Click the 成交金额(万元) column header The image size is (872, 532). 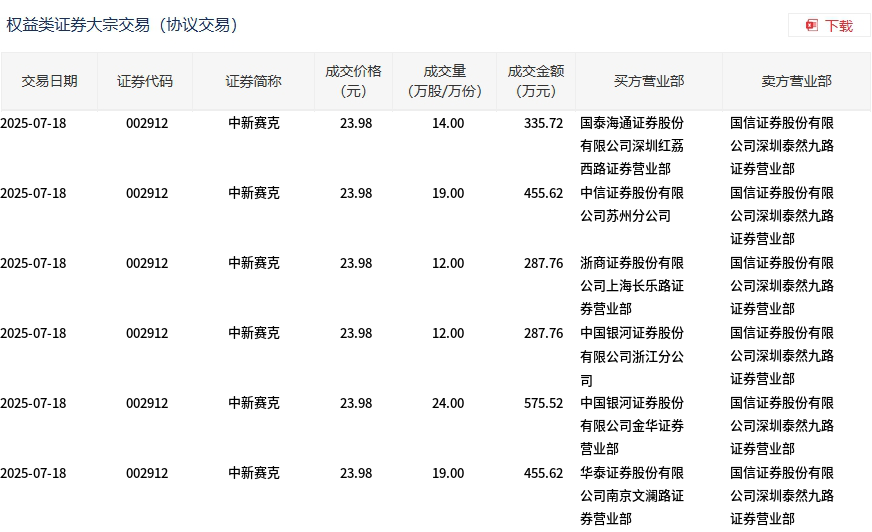536,81
